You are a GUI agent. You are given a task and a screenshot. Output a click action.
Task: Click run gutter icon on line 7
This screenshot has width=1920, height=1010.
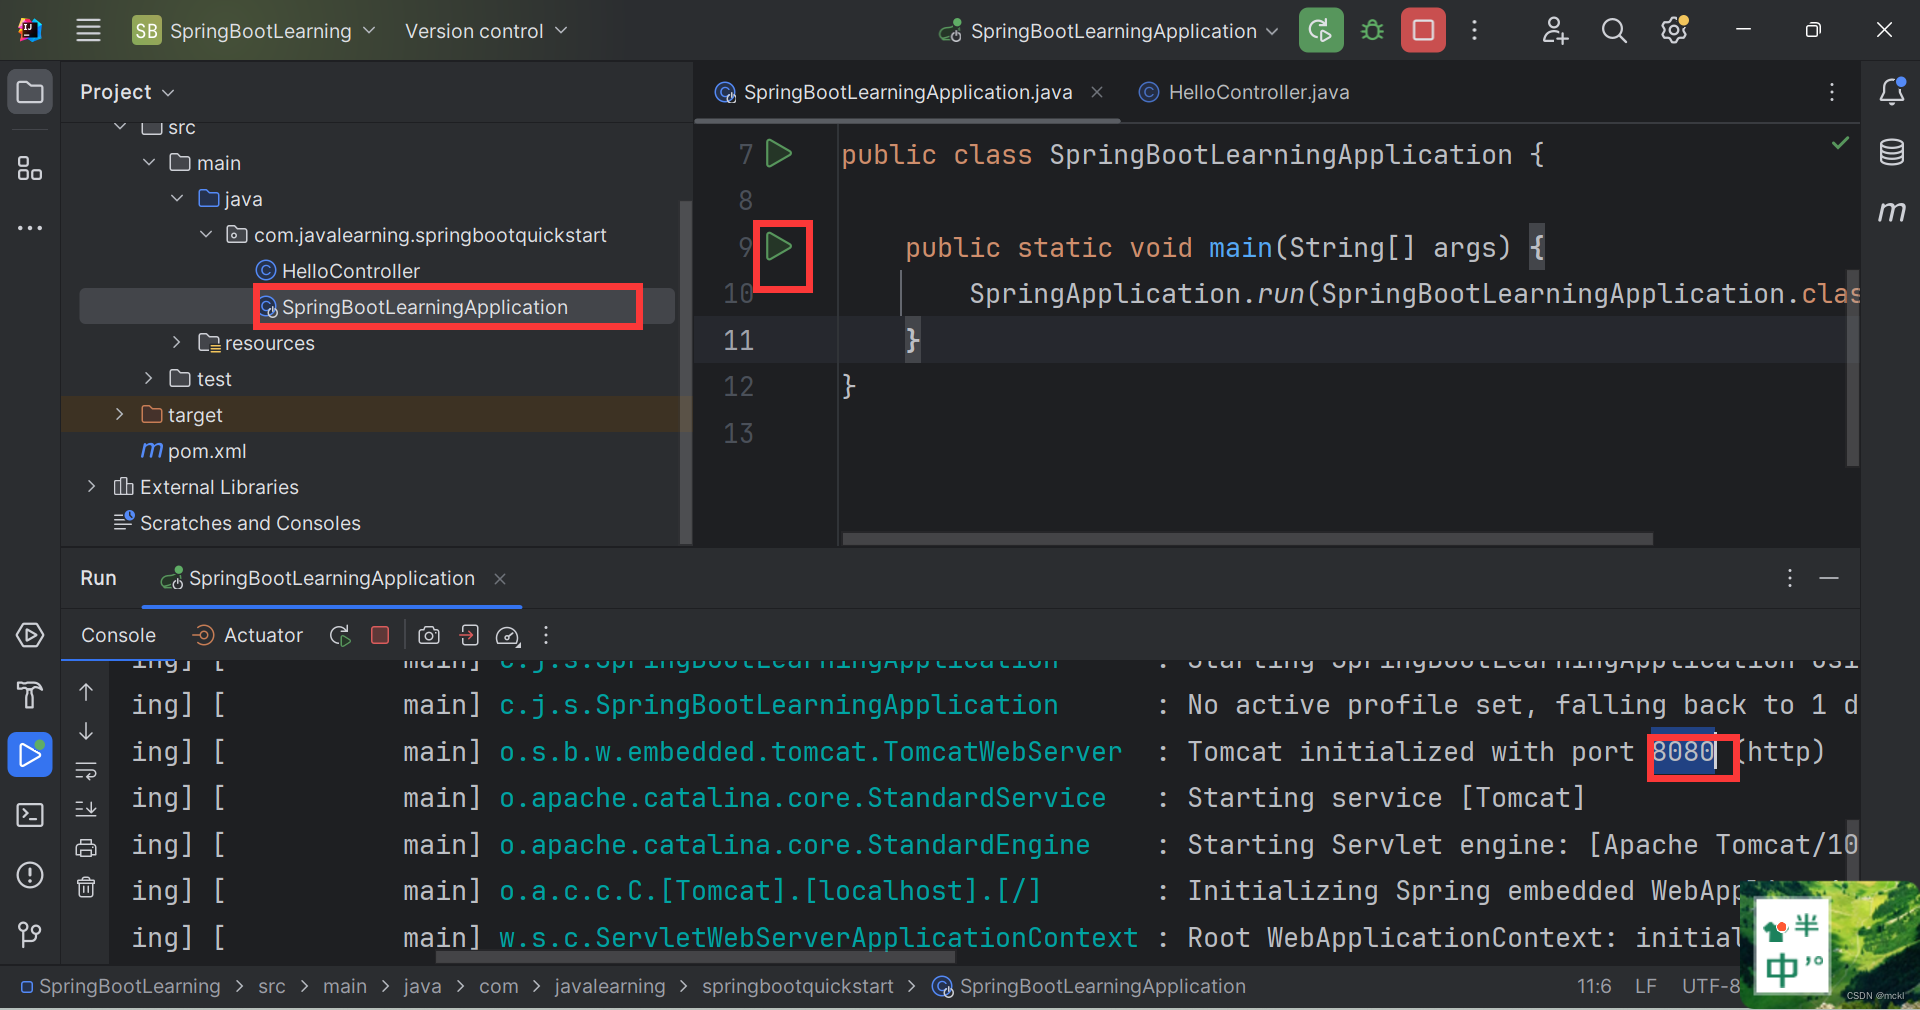tap(778, 153)
